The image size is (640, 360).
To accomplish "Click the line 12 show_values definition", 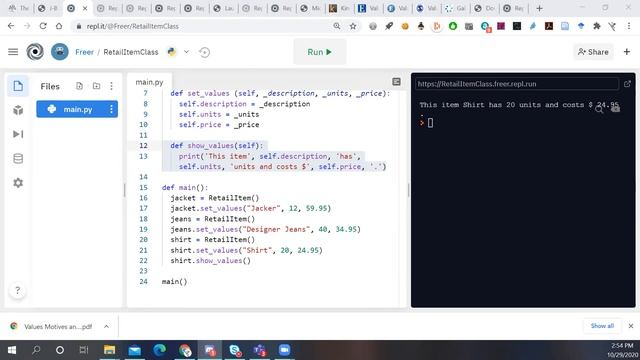I will click(x=217, y=146).
